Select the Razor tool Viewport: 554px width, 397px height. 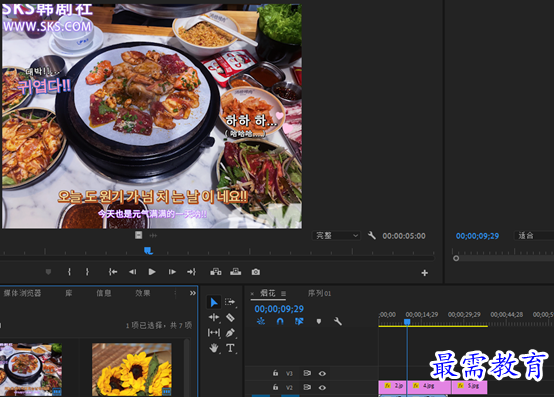(x=230, y=318)
